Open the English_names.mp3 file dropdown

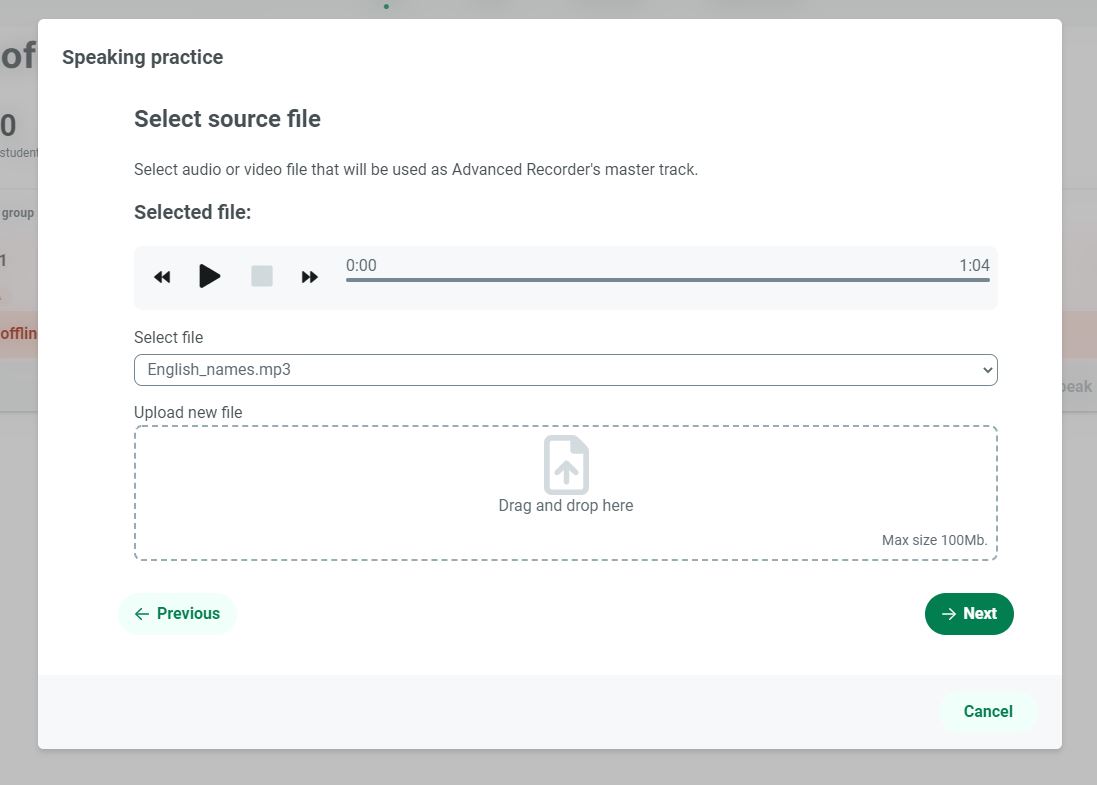coord(565,370)
